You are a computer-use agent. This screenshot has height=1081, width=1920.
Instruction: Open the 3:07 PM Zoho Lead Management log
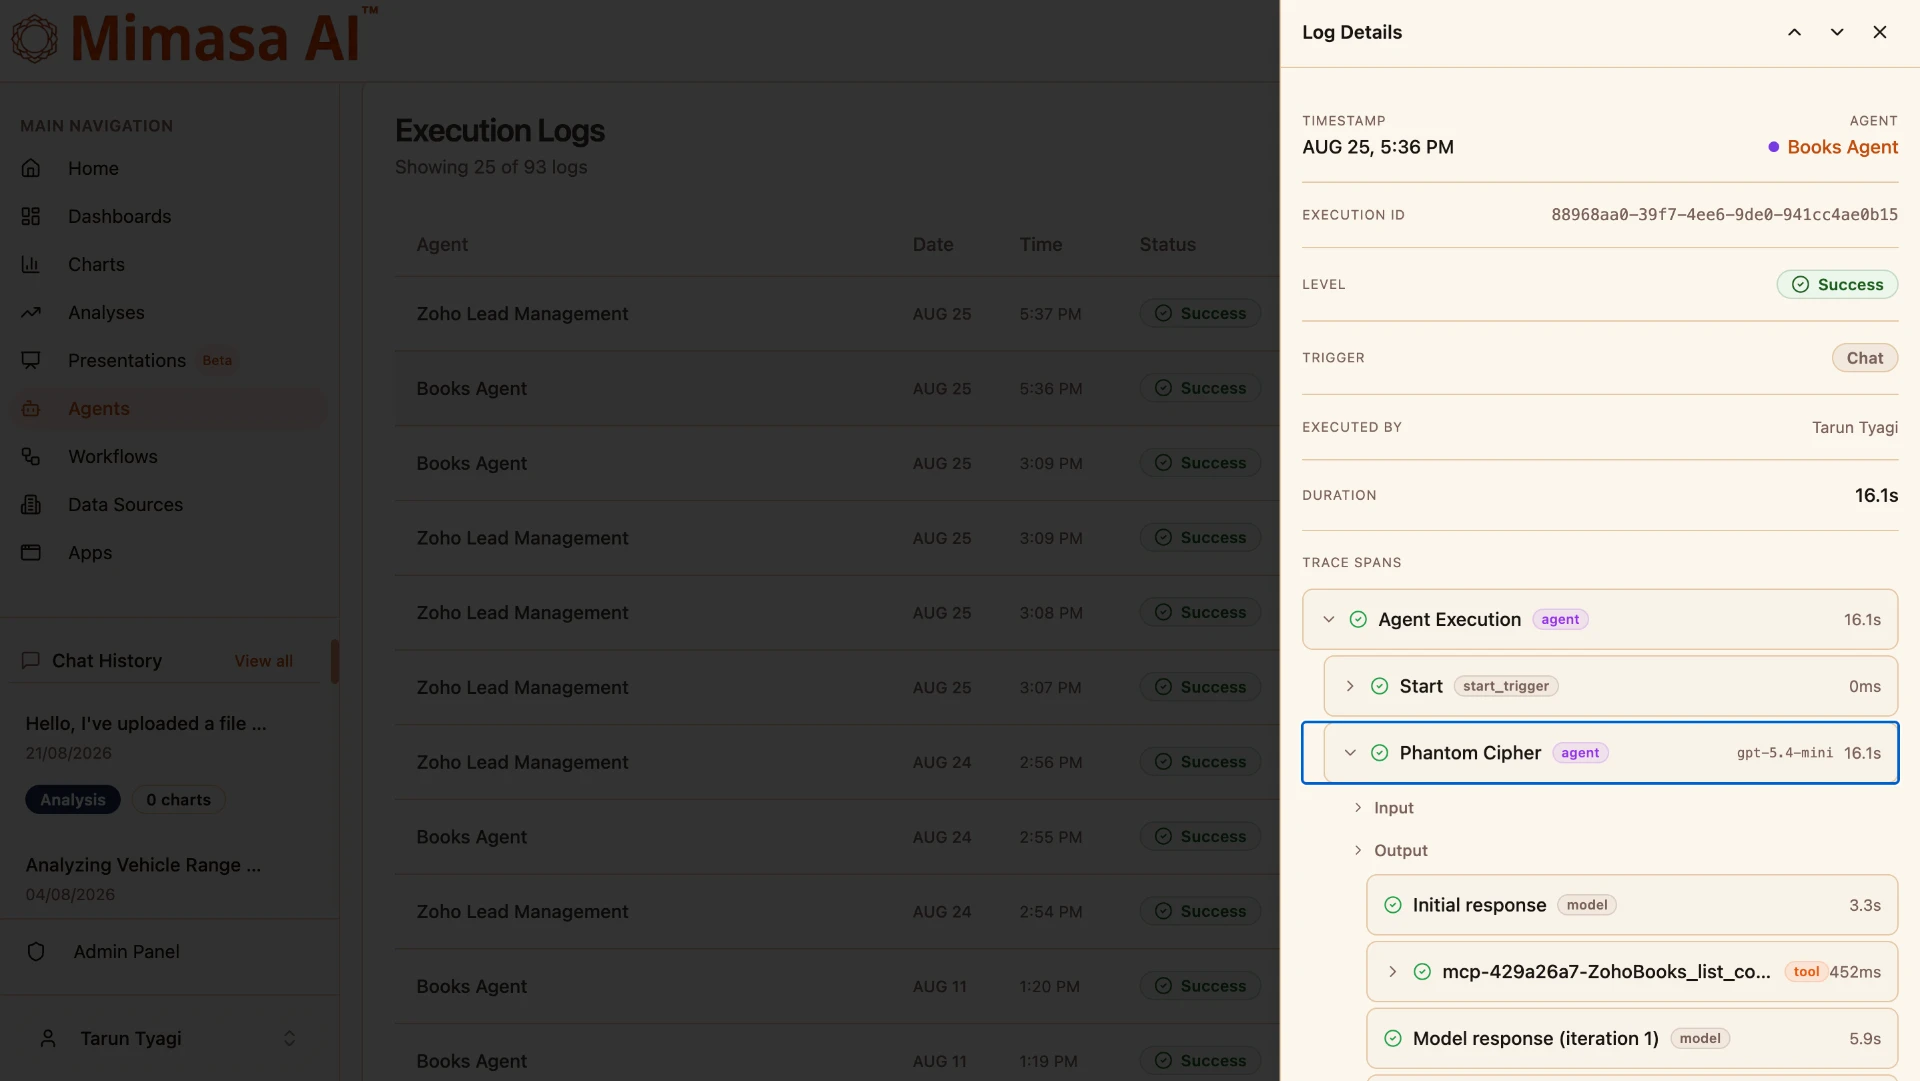point(836,687)
